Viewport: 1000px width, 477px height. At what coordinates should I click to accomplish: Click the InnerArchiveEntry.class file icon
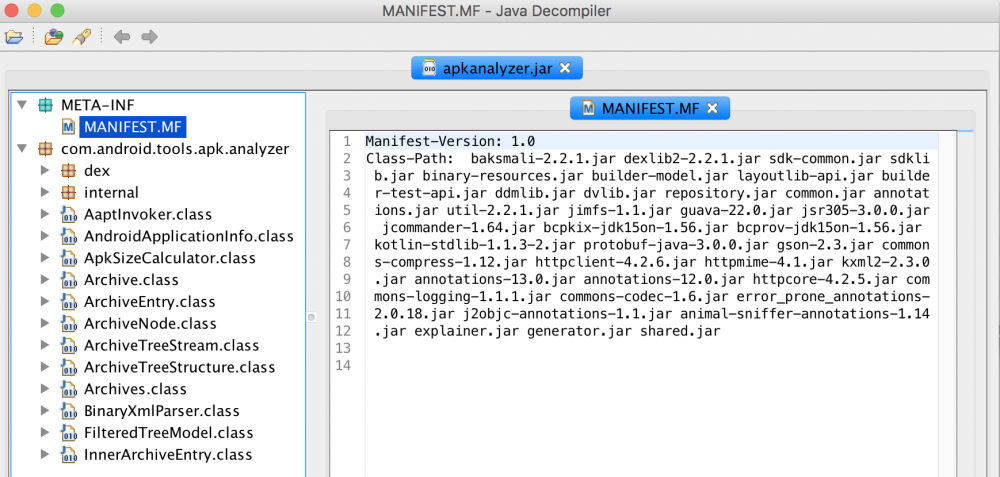coord(68,454)
